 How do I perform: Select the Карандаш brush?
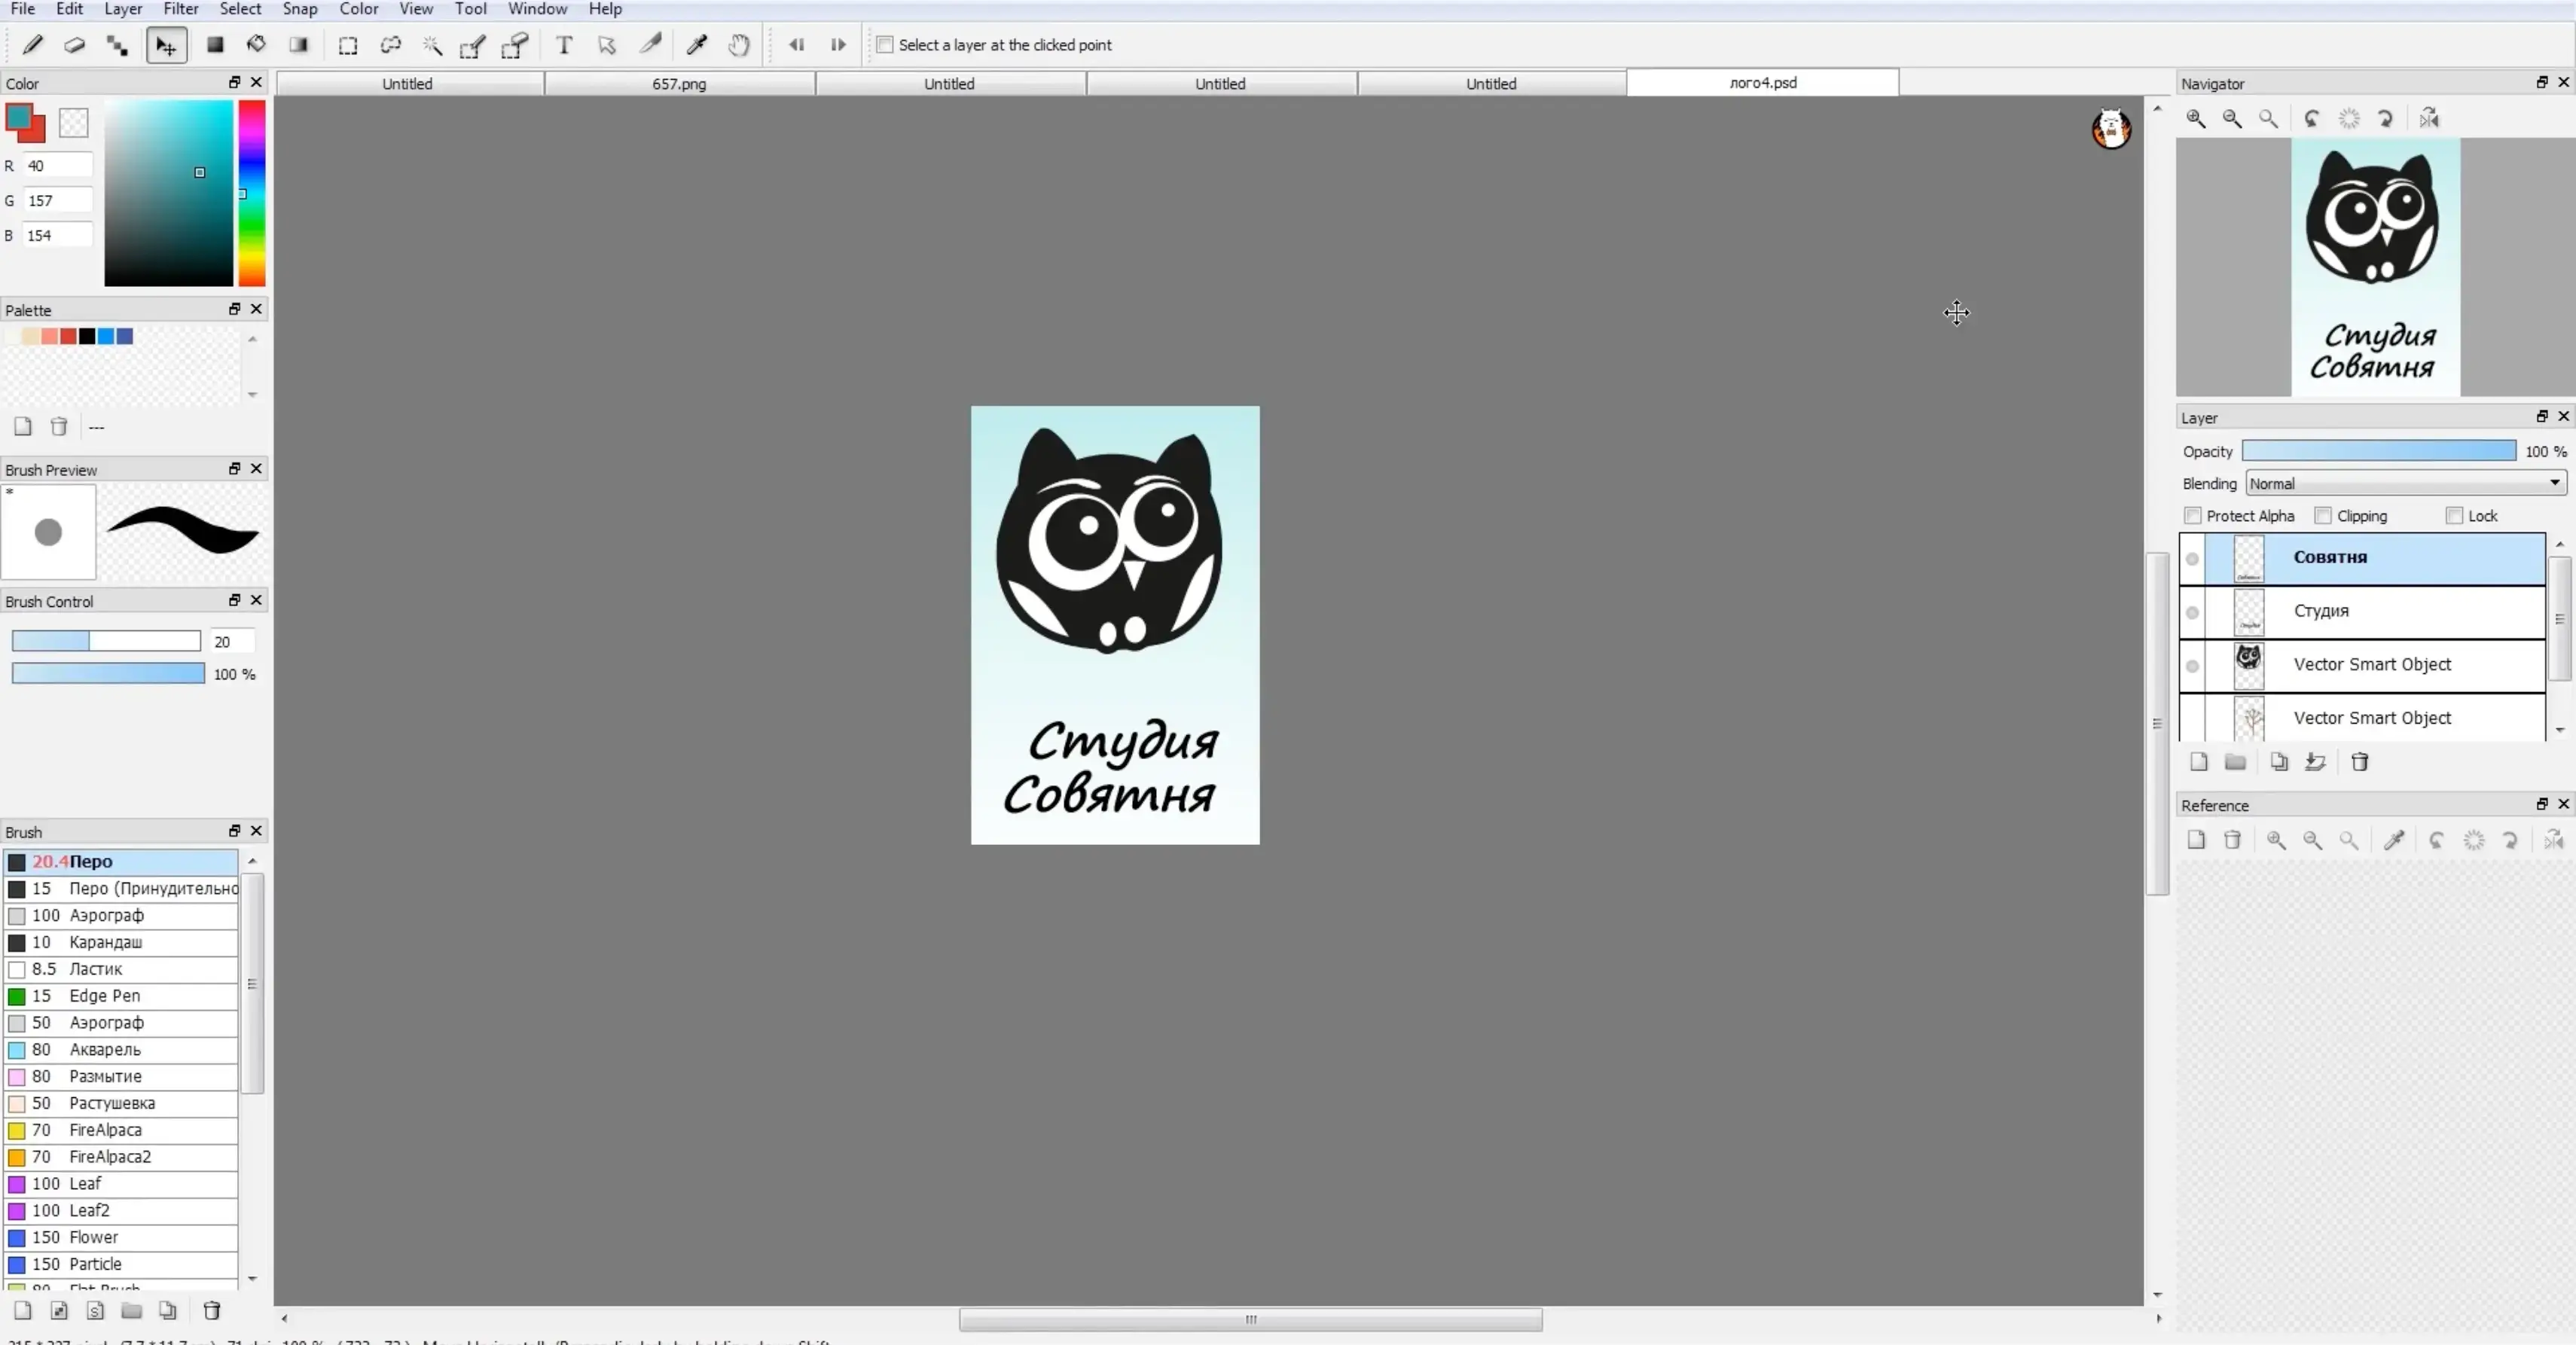(106, 942)
